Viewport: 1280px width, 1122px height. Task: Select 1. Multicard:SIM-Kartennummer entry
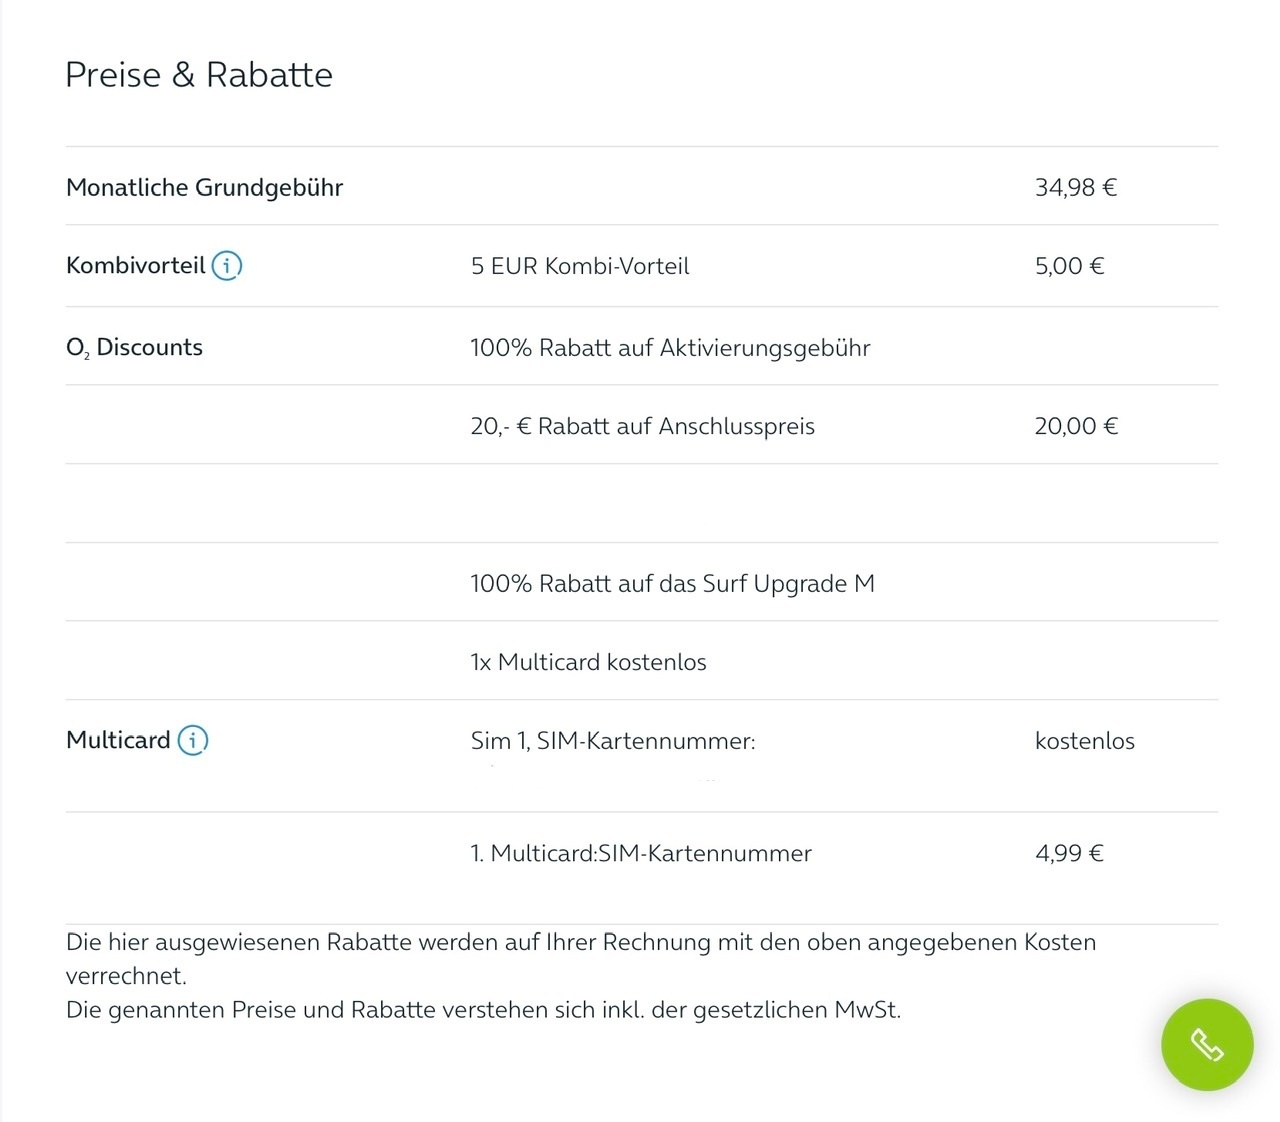point(641,854)
